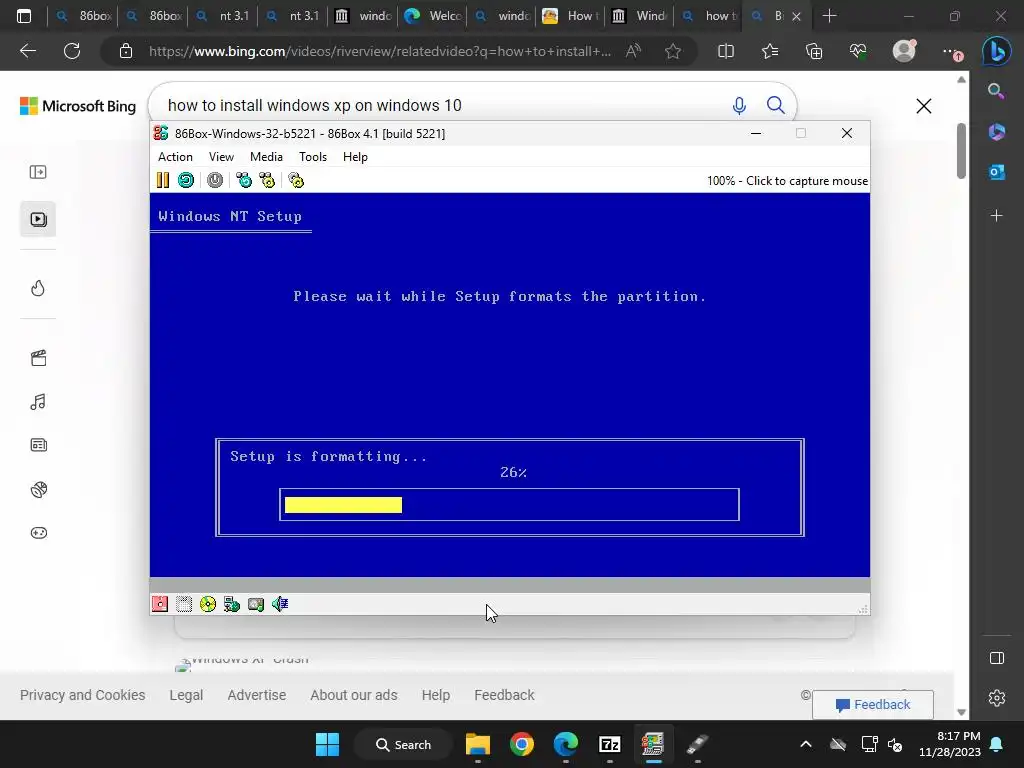Switch to the 'Welco' Edge tab
The width and height of the screenshot is (1024, 768).
(x=432, y=16)
